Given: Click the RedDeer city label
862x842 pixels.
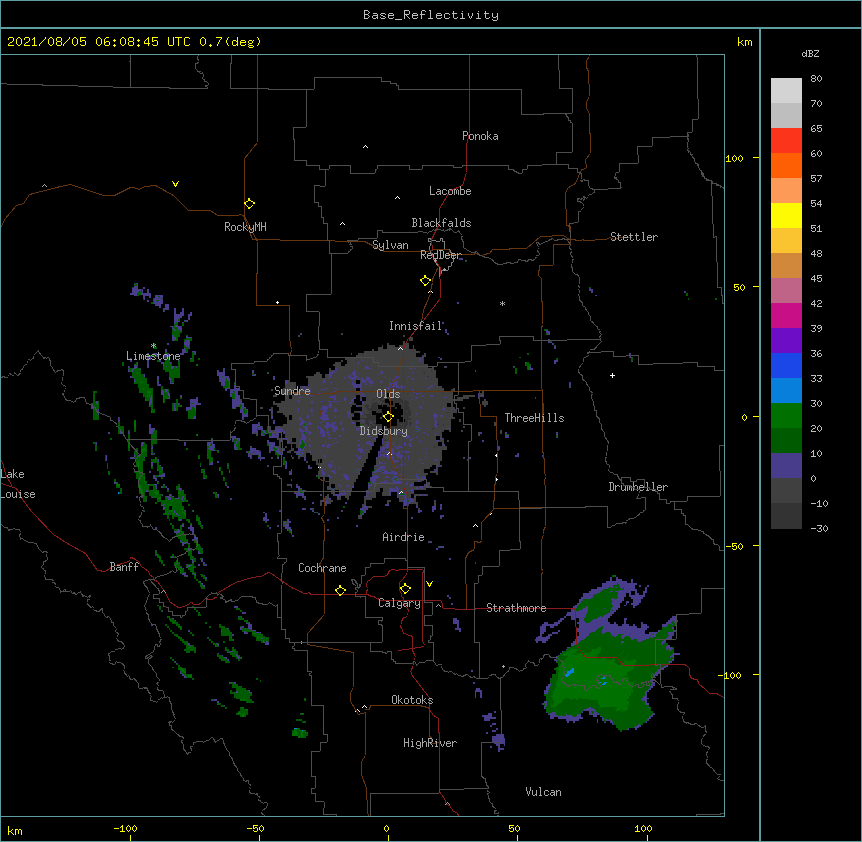Looking at the screenshot, I should [x=441, y=255].
